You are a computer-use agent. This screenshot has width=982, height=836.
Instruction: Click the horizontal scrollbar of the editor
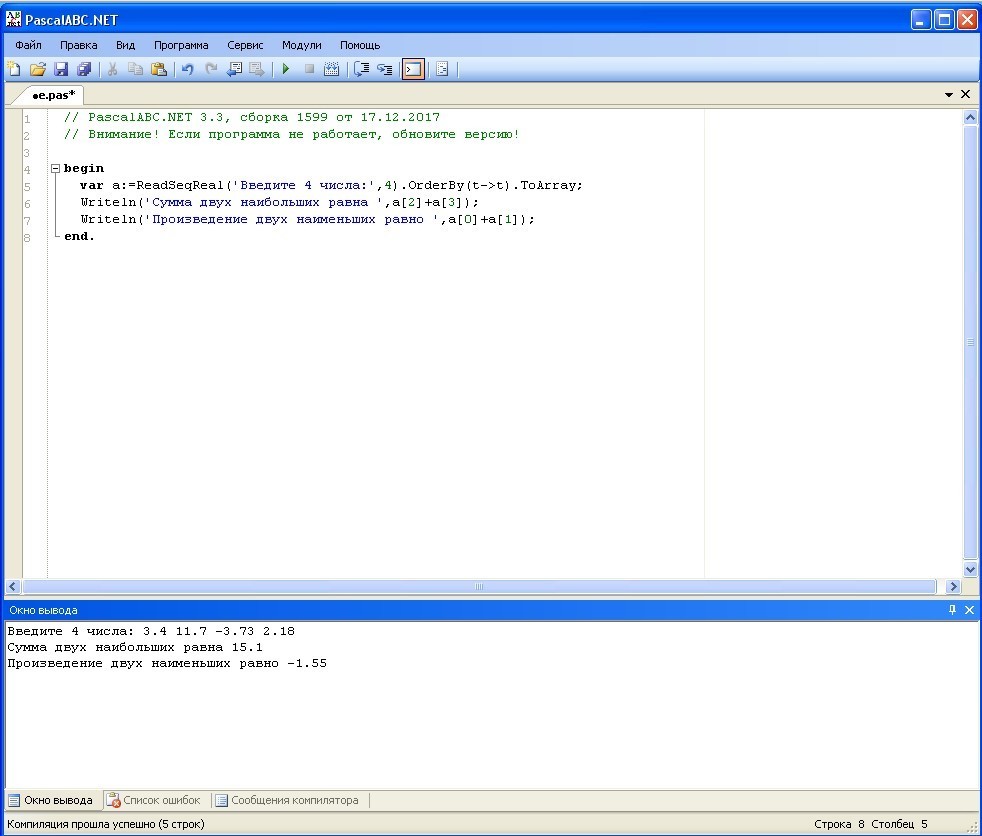pyautogui.click(x=480, y=587)
